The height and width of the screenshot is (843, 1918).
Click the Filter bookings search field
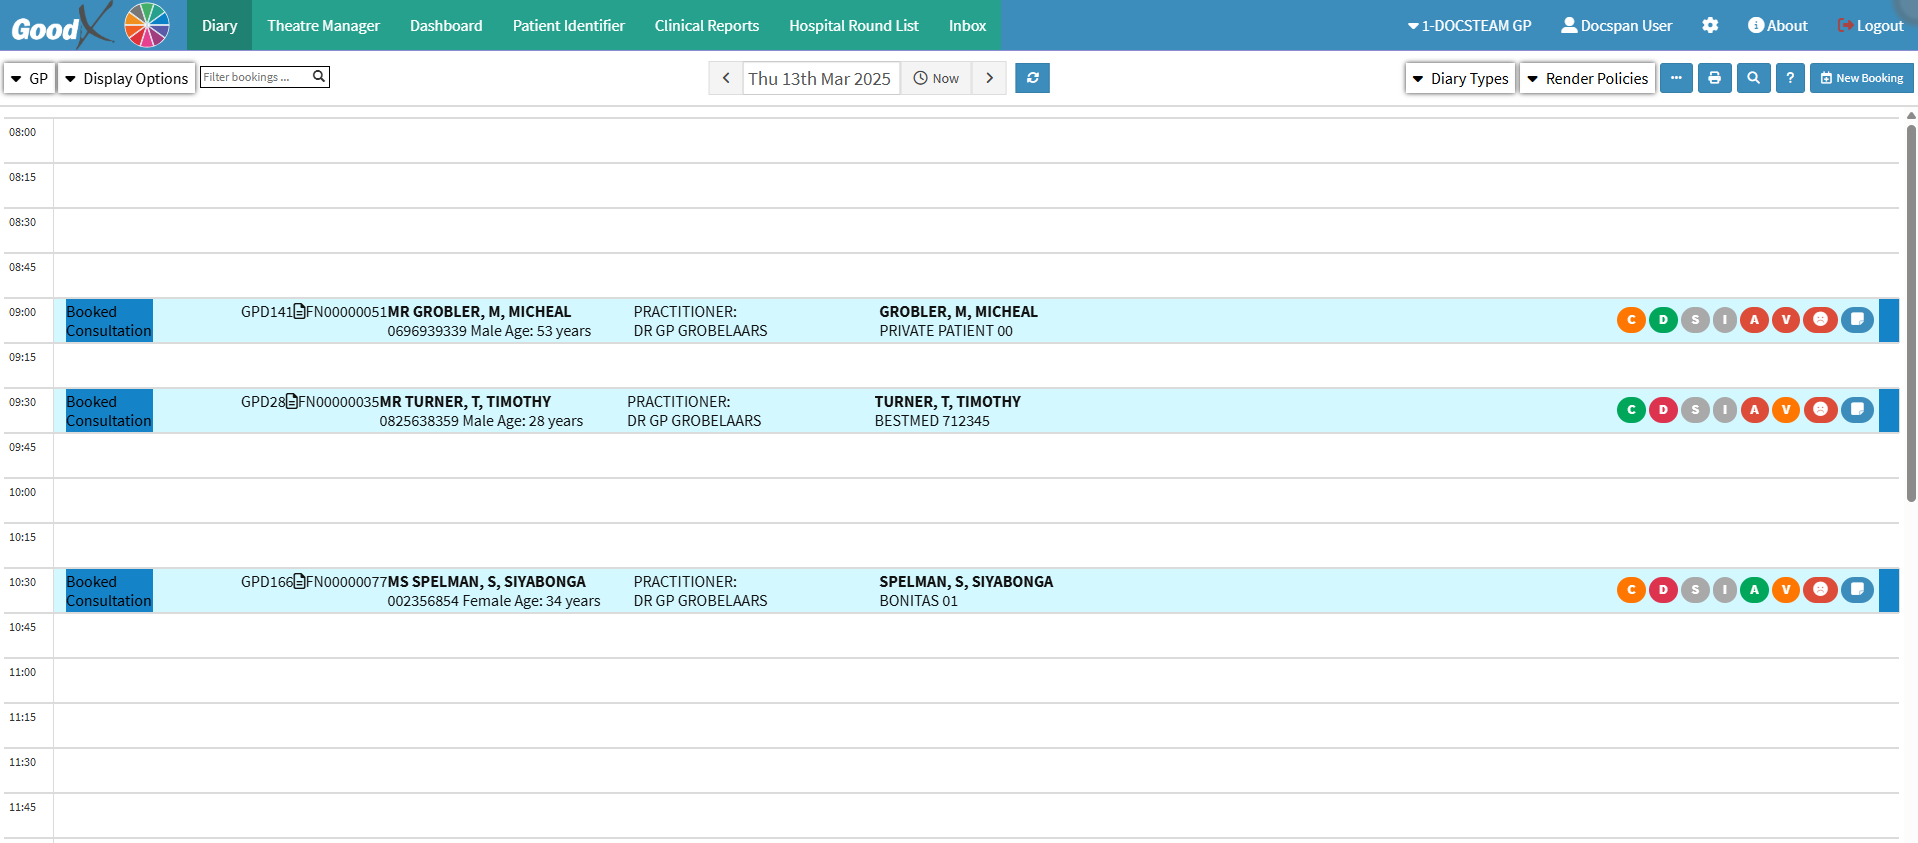coord(255,77)
